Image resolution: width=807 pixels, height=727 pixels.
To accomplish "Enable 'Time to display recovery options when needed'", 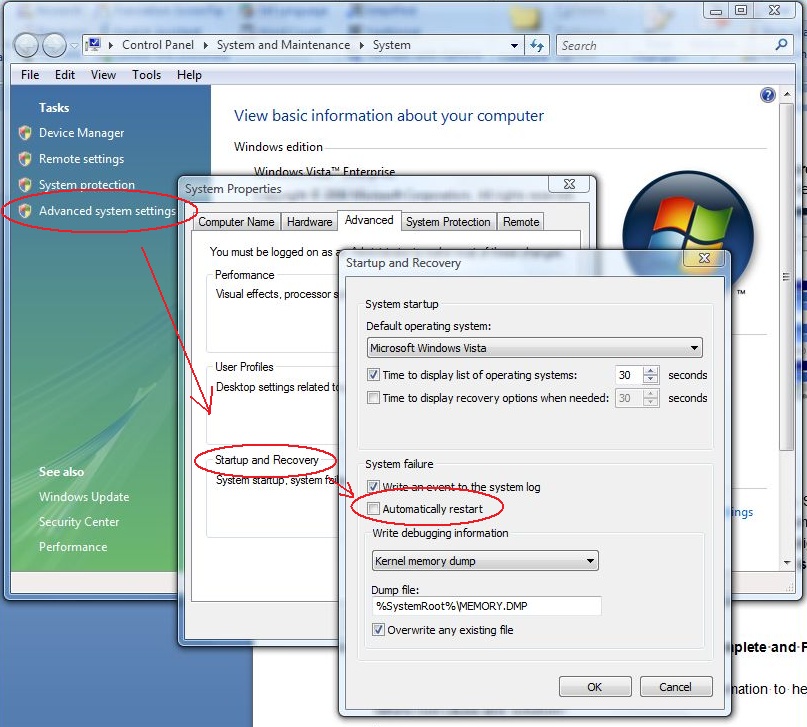I will tap(373, 398).
